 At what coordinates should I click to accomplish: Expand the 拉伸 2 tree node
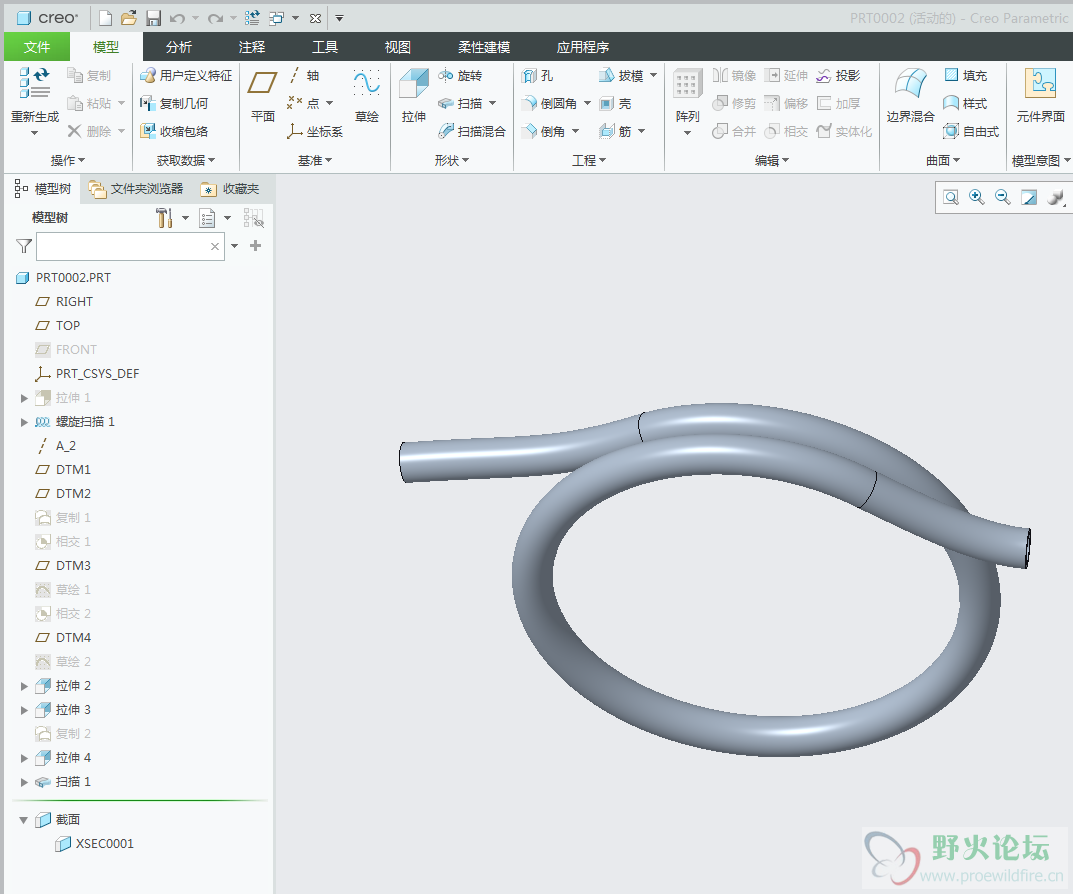point(24,686)
